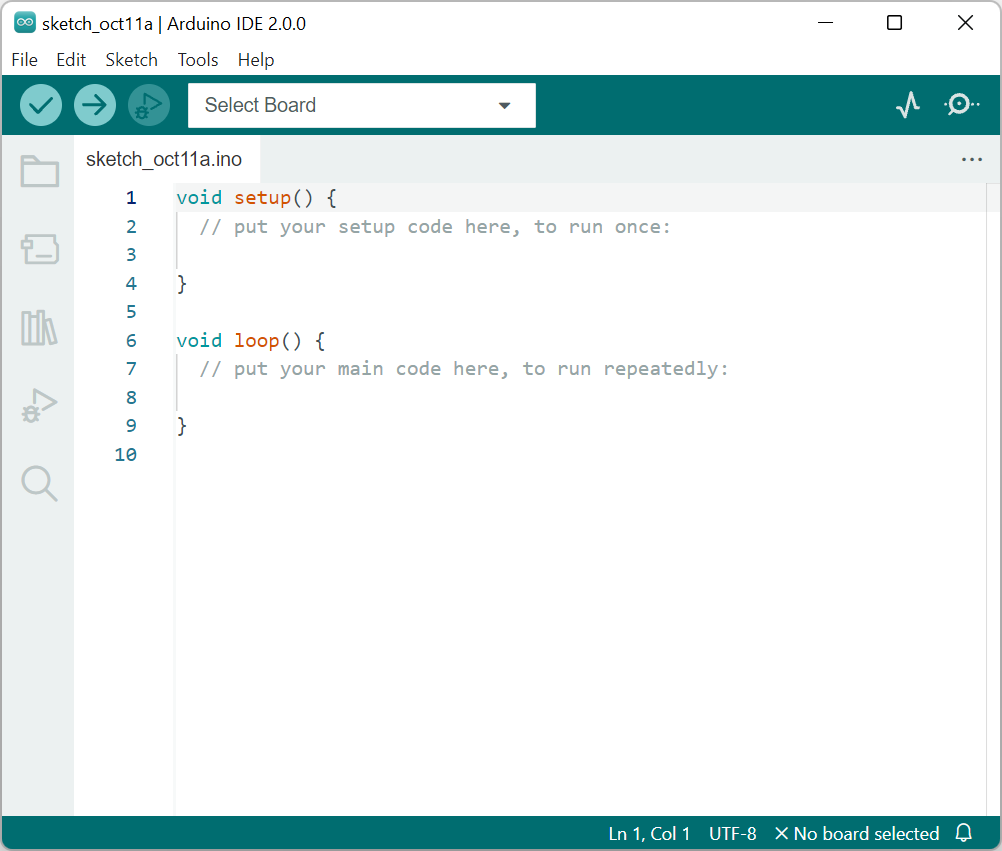Open the Sketch menu
The image size is (1002, 851).
[131, 60]
